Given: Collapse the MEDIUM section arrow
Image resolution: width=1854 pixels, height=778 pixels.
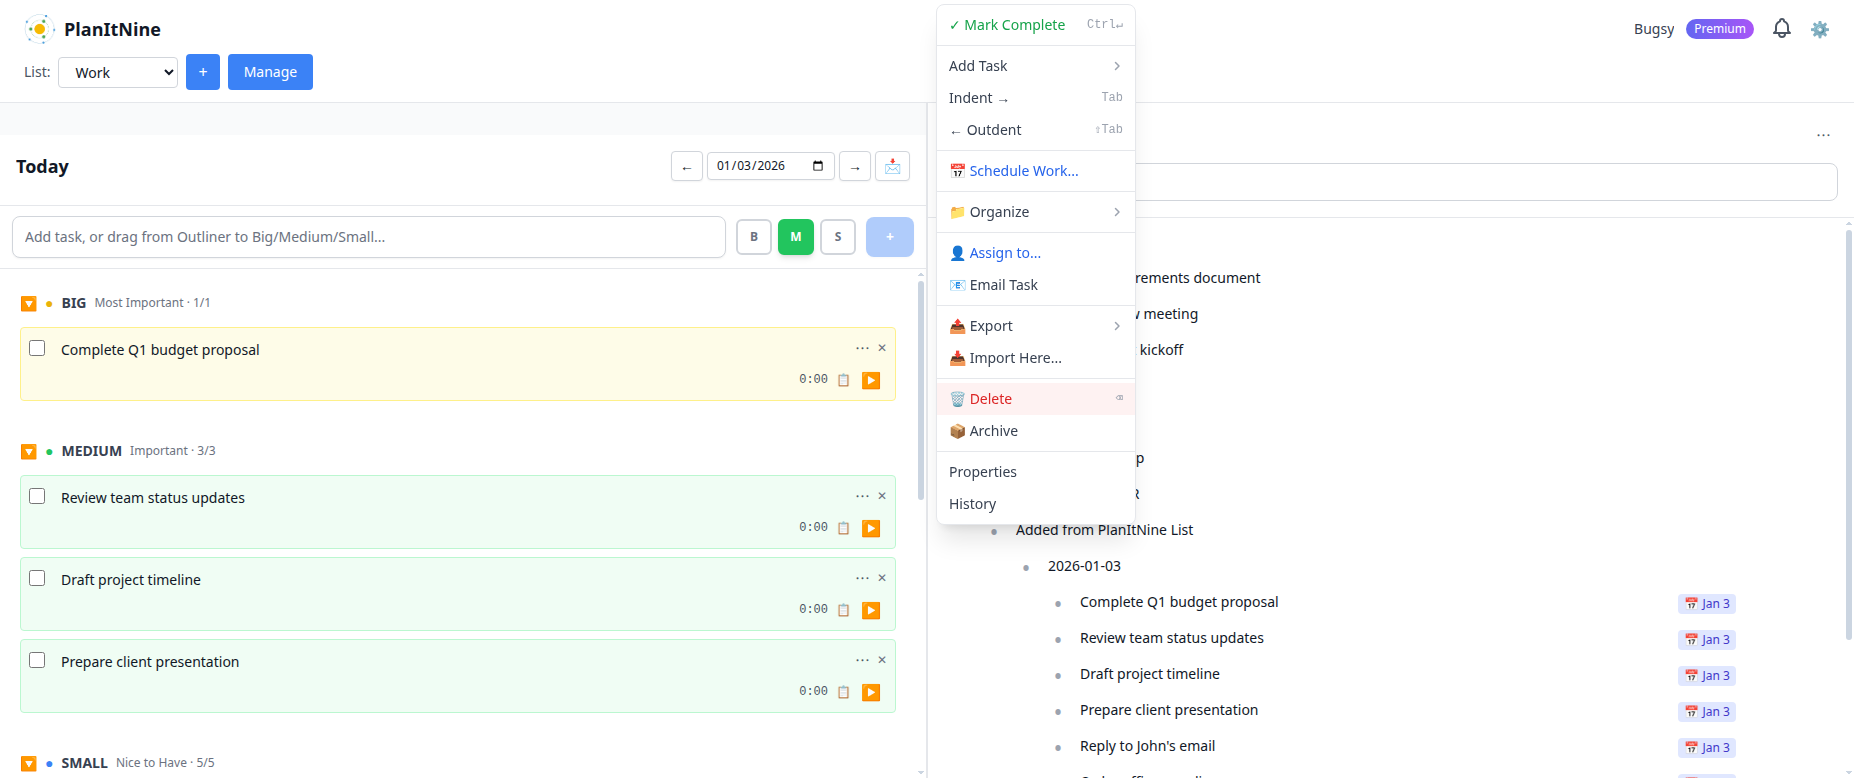Looking at the screenshot, I should pos(29,452).
